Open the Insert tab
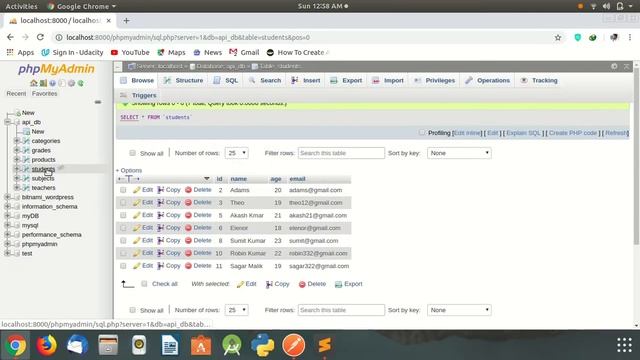 [x=306, y=80]
